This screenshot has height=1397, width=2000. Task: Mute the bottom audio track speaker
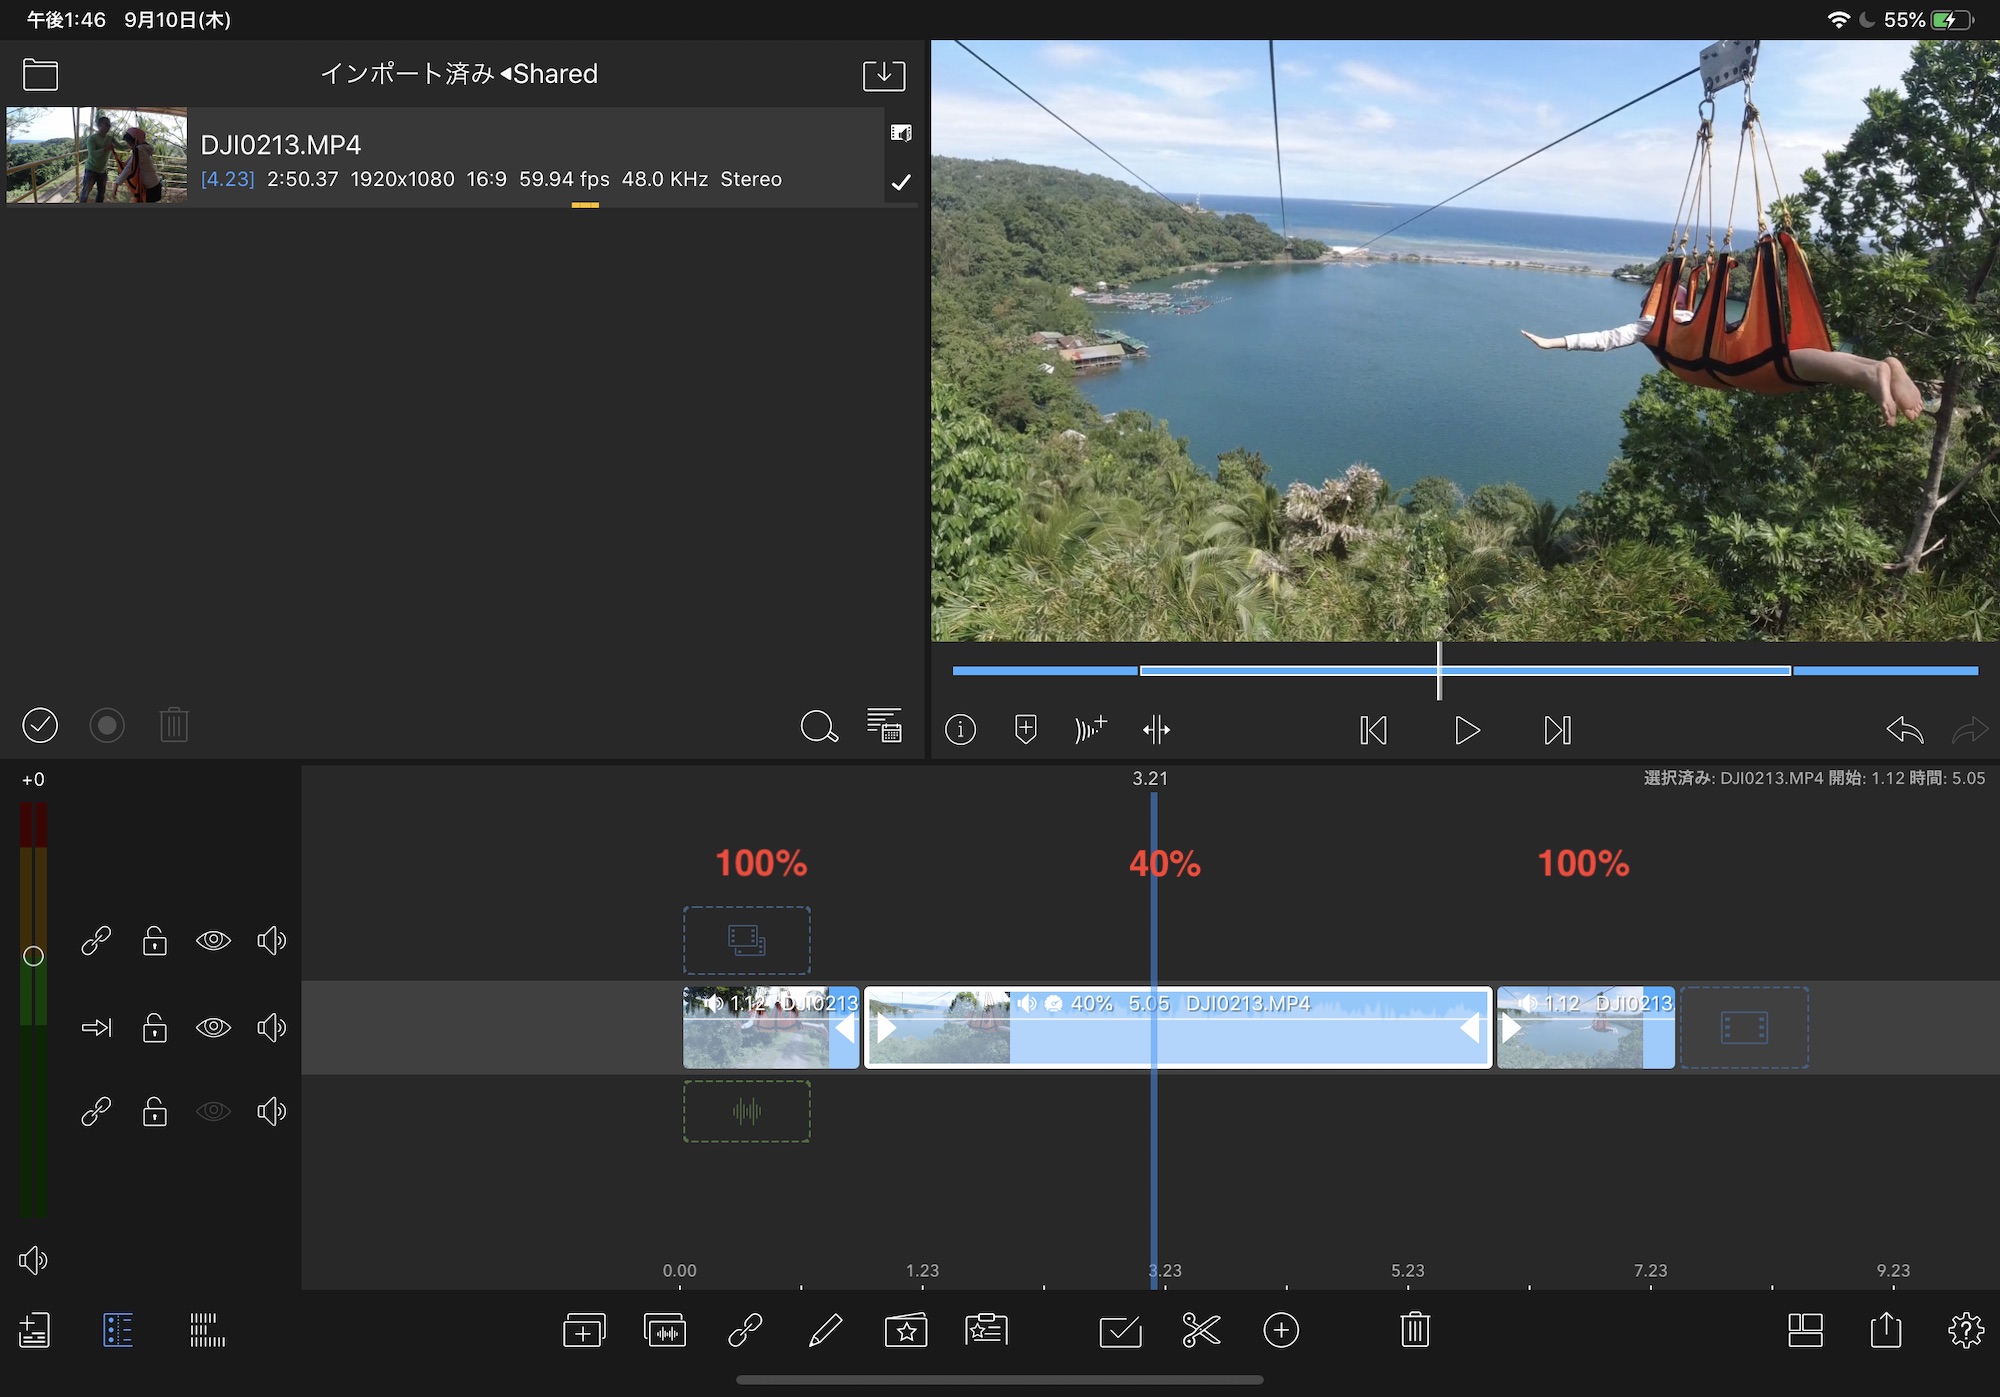[271, 1112]
